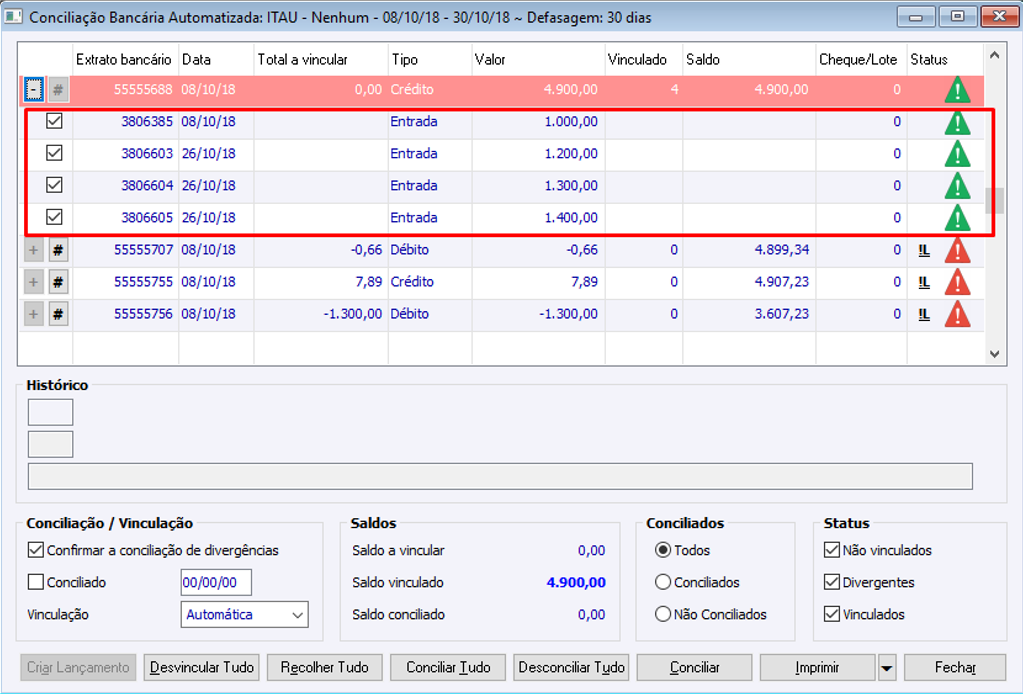Click the Conciliar button
The height and width of the screenshot is (694, 1023).
694,668
